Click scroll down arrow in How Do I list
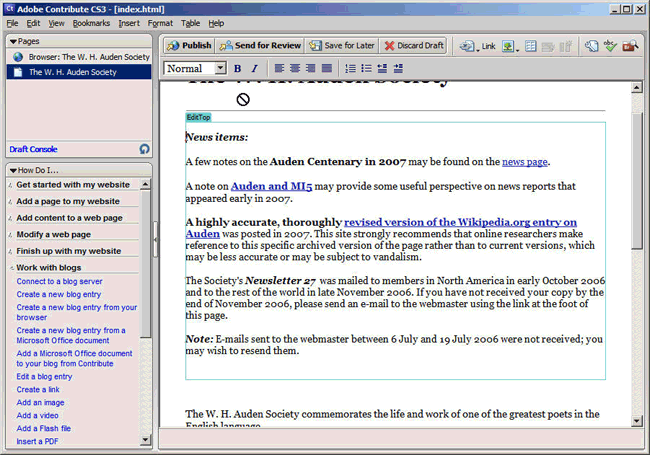Screen dimensions: 650x455 coord(145,440)
